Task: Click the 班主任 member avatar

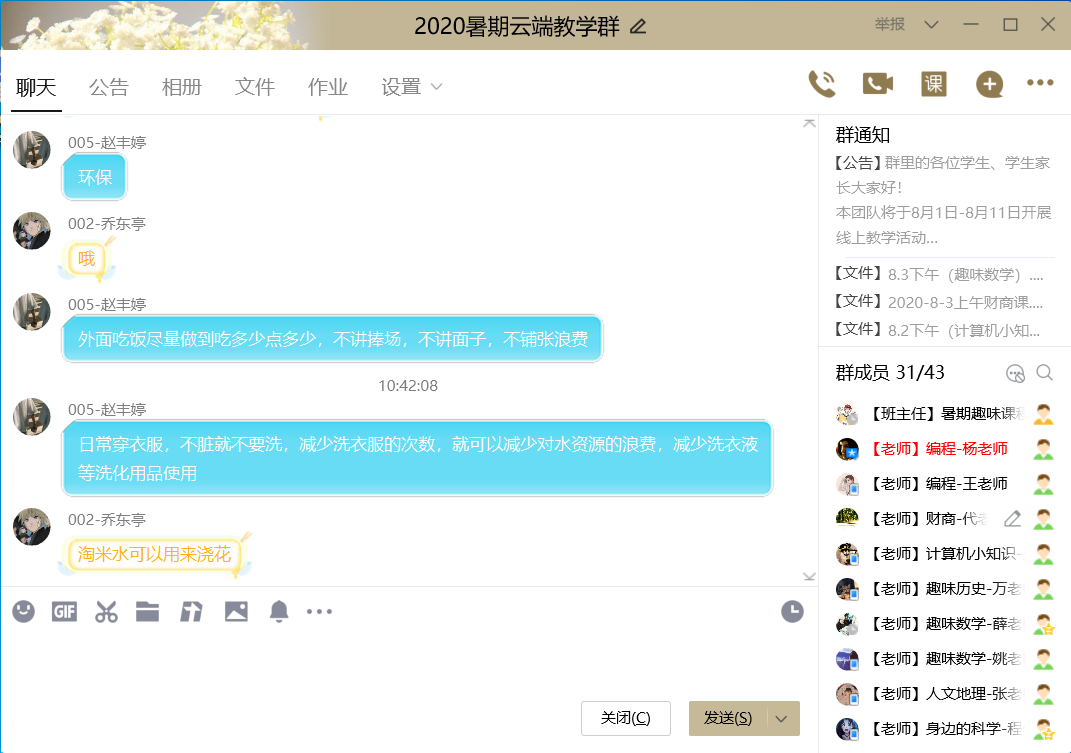Action: click(x=848, y=414)
